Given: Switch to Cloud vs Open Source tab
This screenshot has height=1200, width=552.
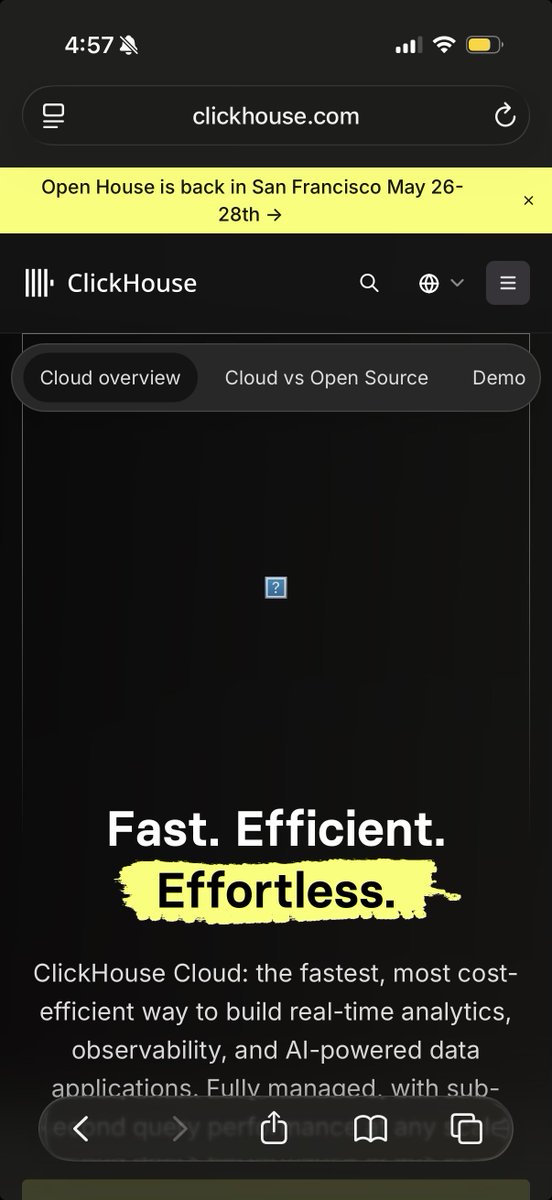Looking at the screenshot, I should [x=326, y=377].
